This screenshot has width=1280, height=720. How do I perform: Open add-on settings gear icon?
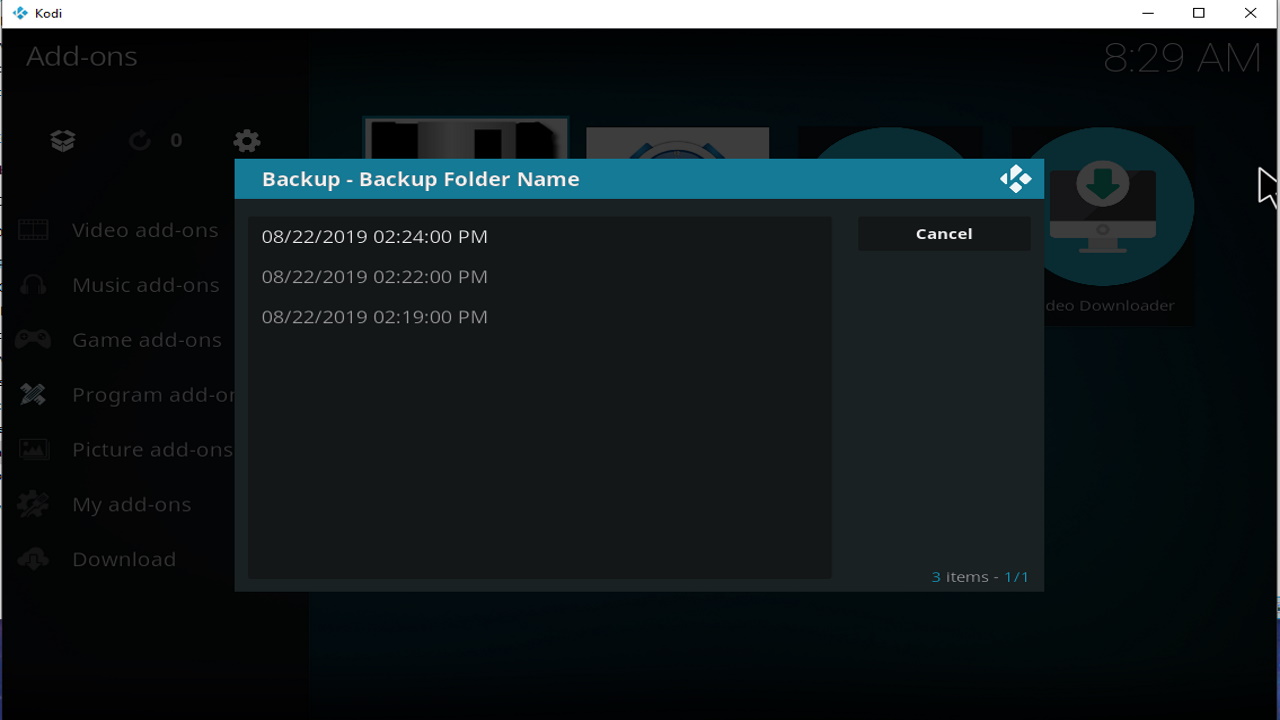(247, 141)
